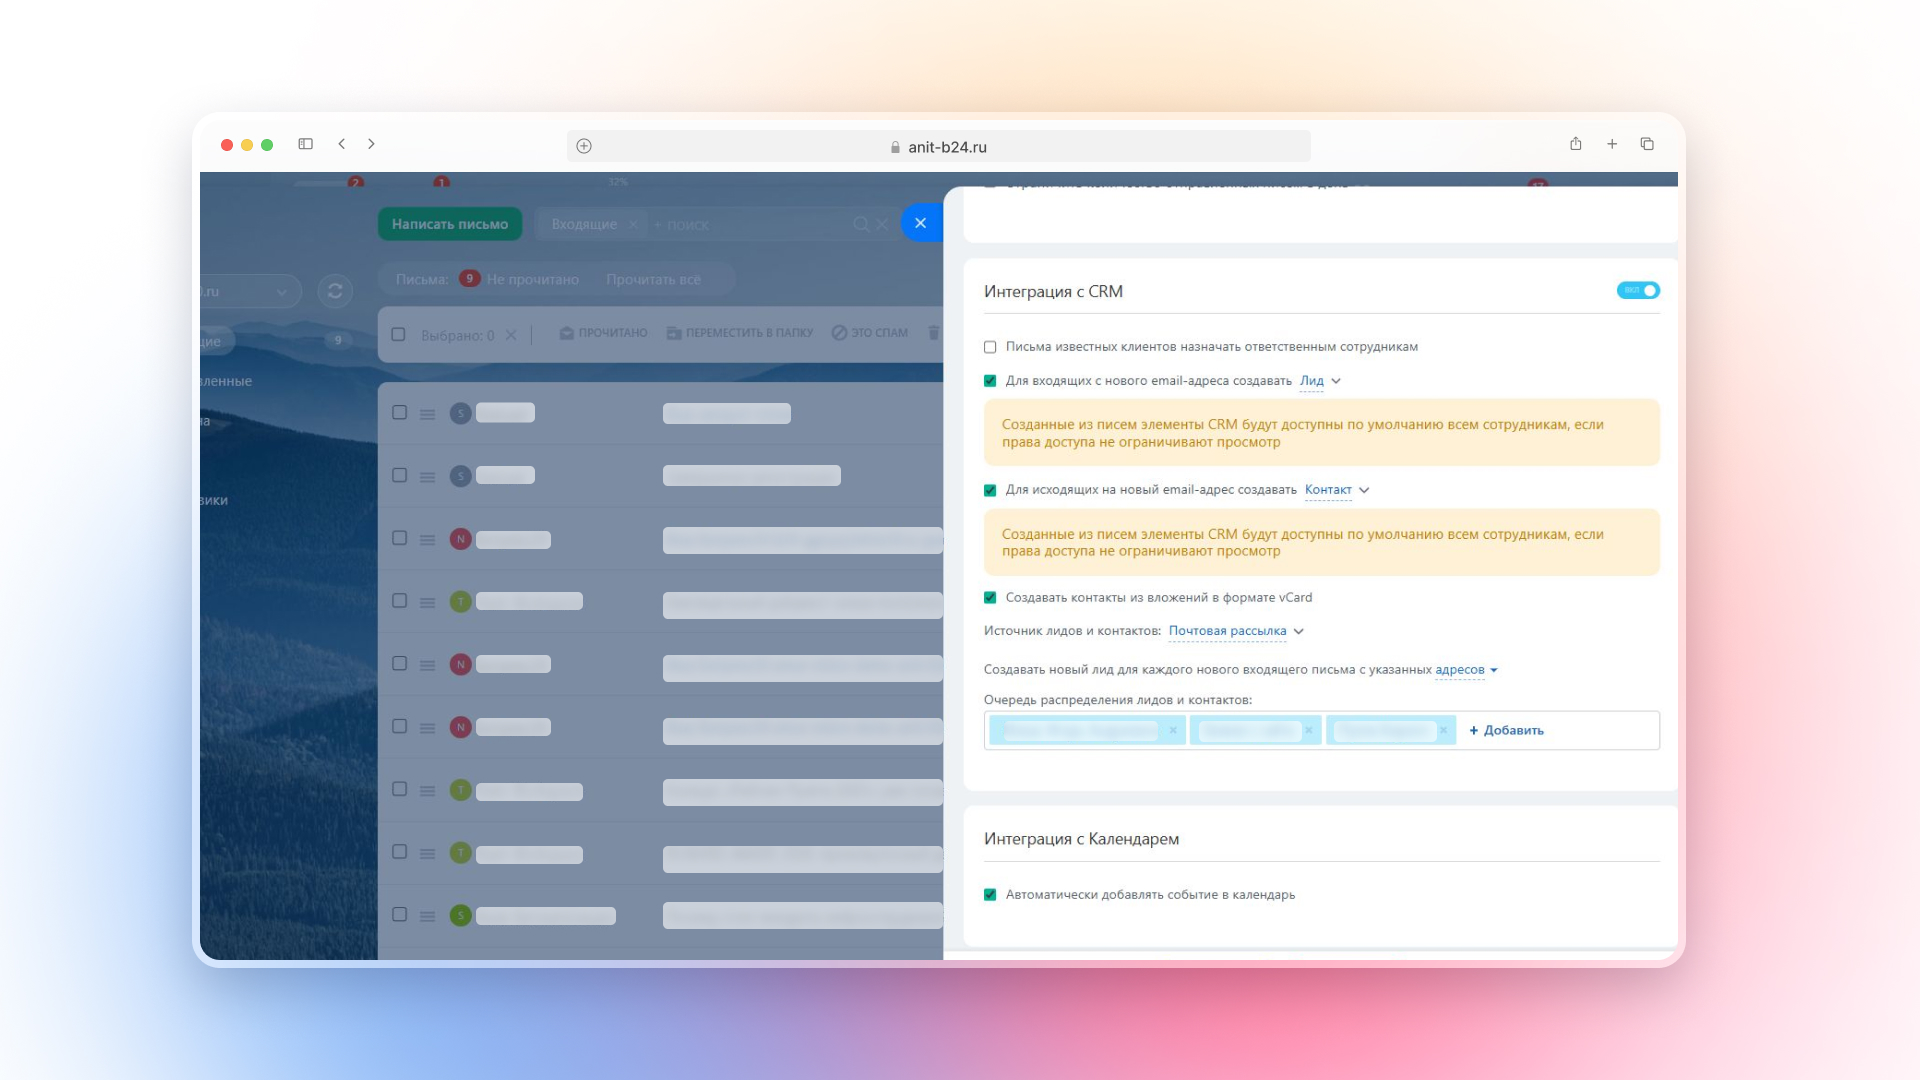Viewport: 1920px width, 1080px height.
Task: Show the tab overview icon
Action: 1647,144
